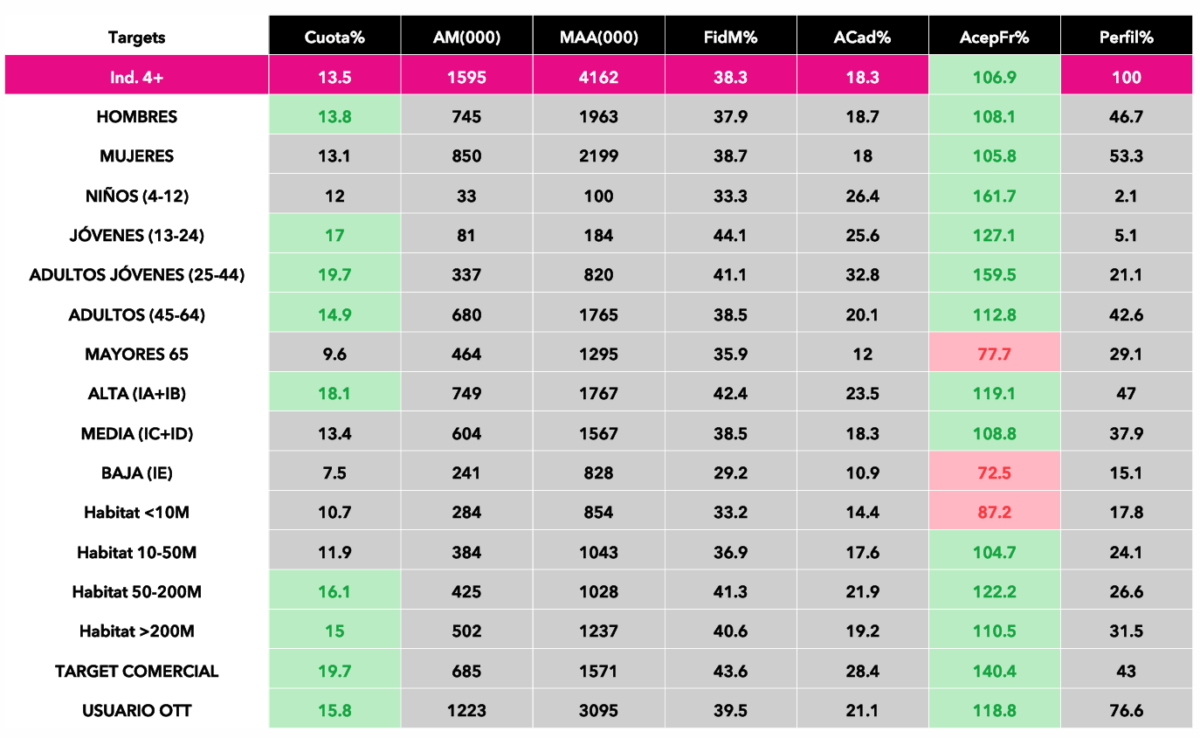Select the Habitat 50-200M row label

point(137,592)
